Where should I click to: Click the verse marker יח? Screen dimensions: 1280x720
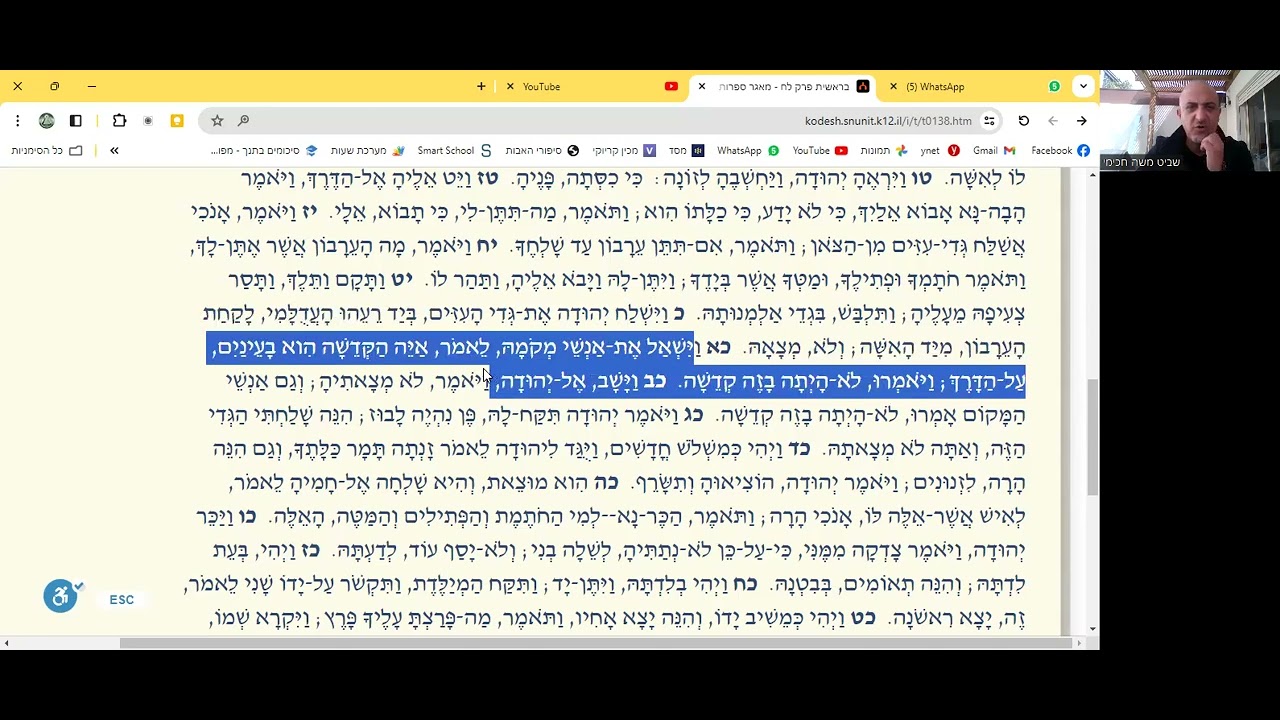(486, 246)
